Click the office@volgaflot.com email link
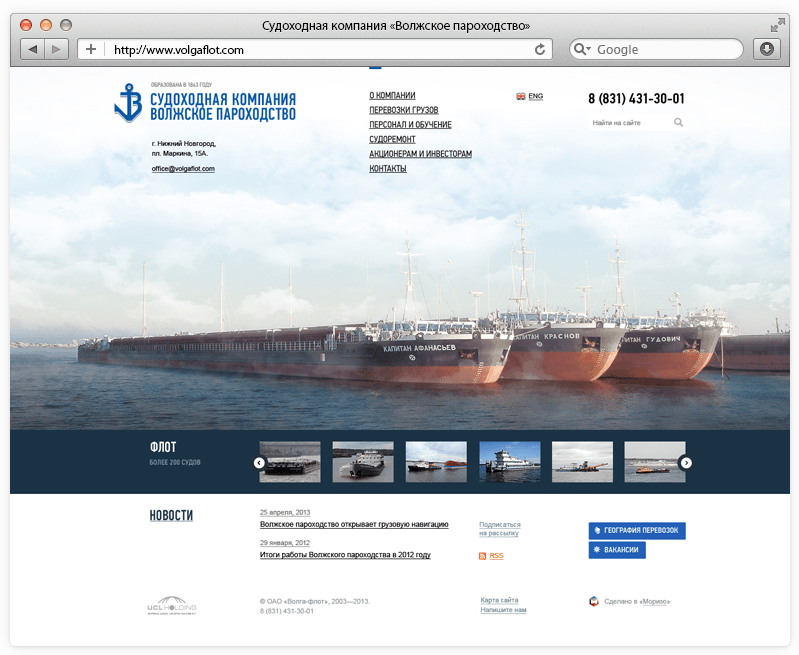Screen dimensions: 799x655 coord(183,169)
